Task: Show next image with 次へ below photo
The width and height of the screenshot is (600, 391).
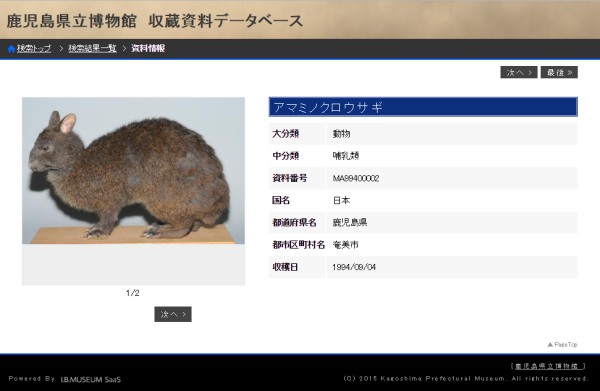Action: pyautogui.click(x=173, y=314)
